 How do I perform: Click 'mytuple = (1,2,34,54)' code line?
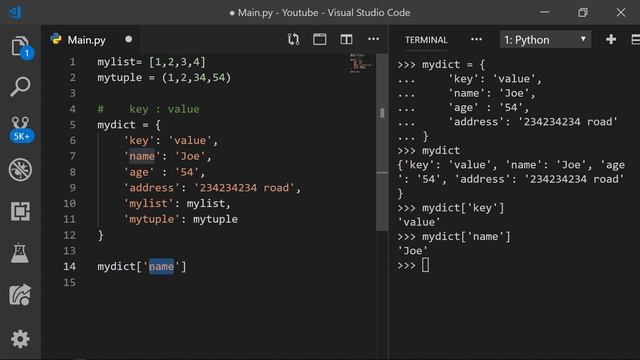(164, 78)
